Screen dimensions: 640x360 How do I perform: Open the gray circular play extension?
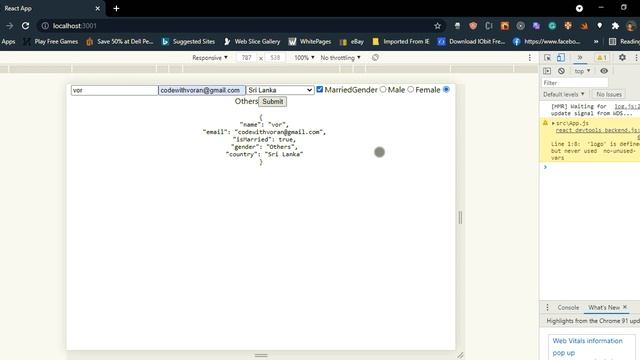(x=520, y=26)
